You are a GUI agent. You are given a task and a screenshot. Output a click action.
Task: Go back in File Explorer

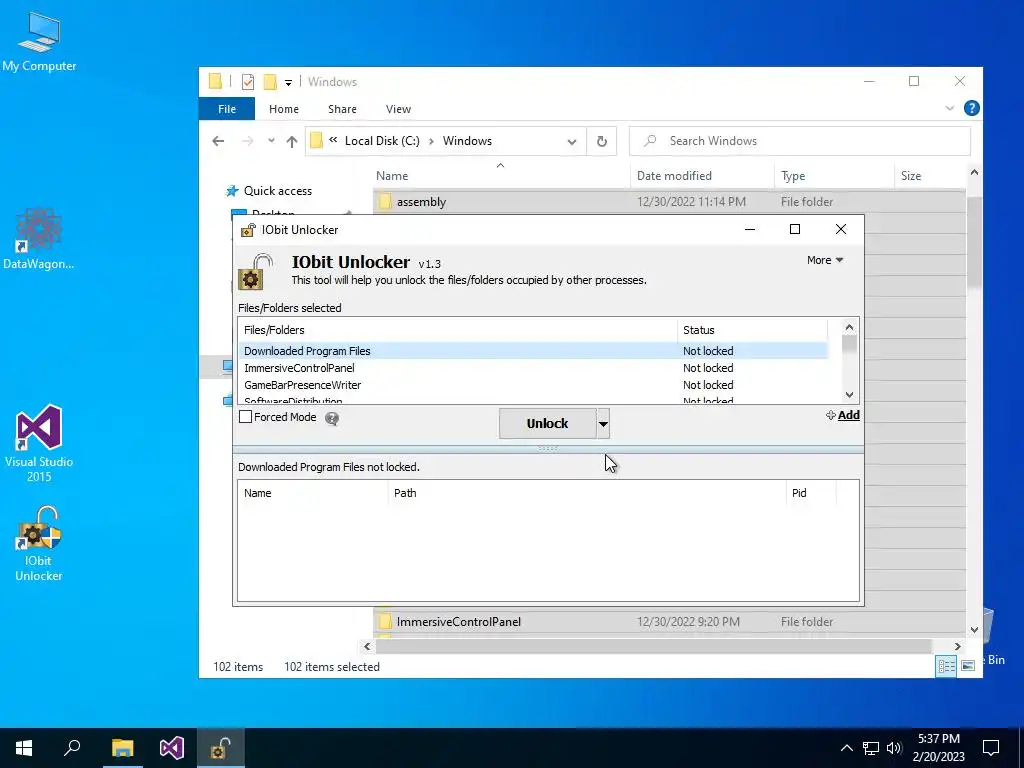(218, 141)
